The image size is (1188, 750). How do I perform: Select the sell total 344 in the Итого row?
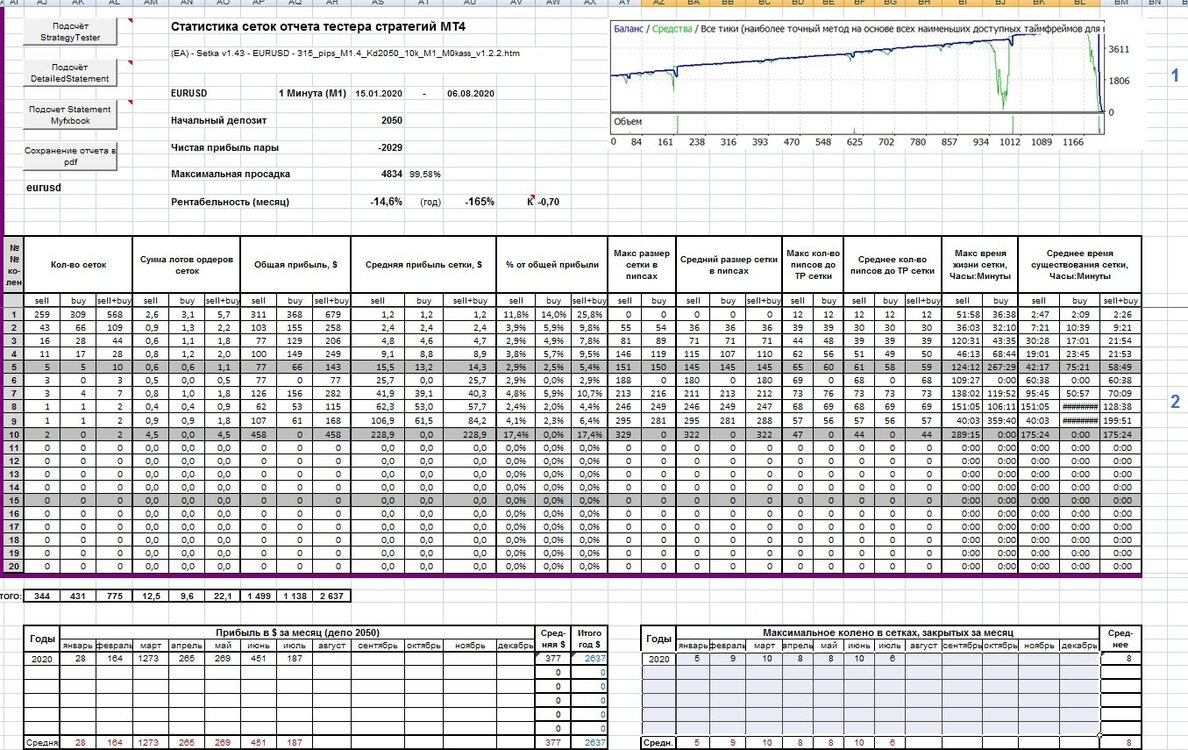[x=42, y=596]
